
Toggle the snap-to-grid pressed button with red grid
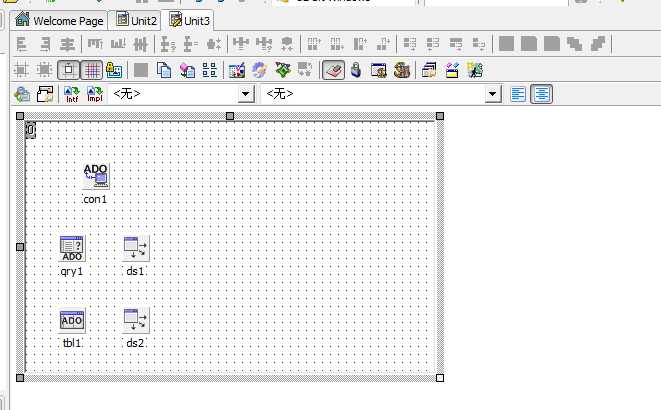[x=91, y=70]
